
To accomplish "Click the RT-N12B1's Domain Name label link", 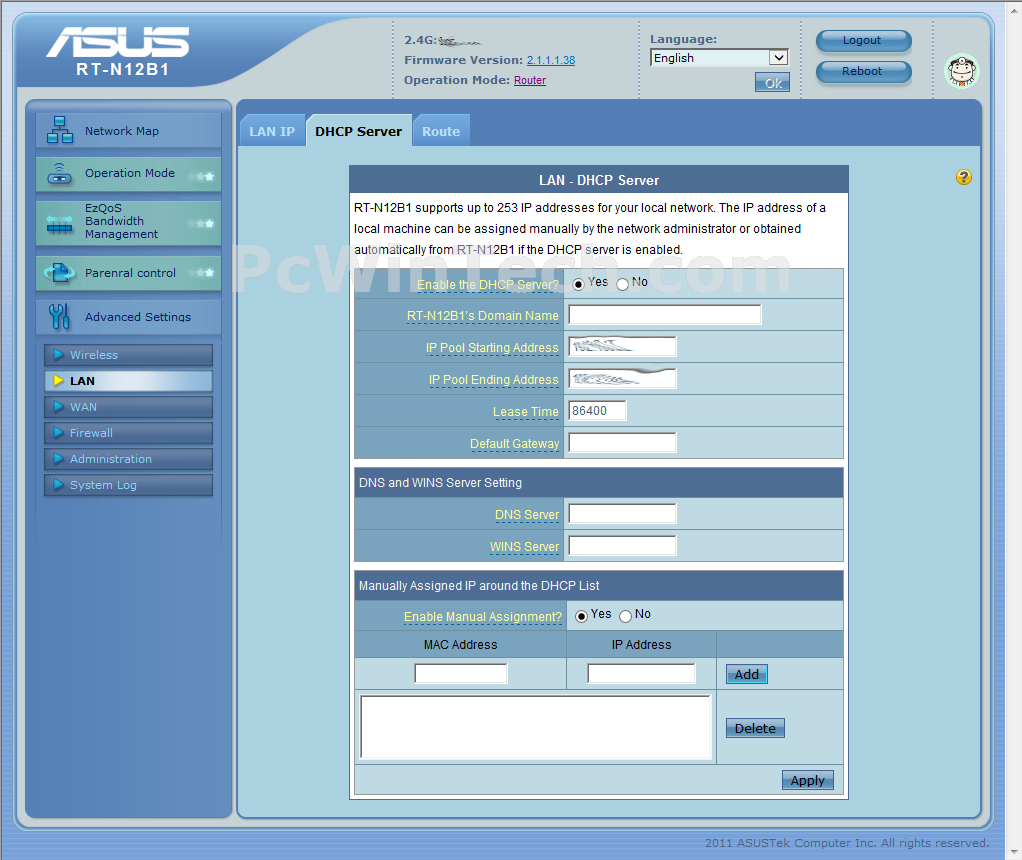I will click(482, 316).
